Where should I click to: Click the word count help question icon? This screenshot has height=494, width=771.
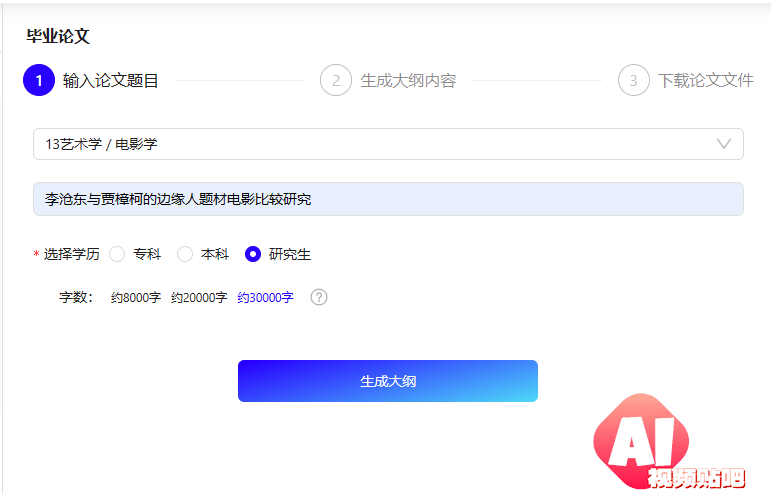tap(319, 297)
